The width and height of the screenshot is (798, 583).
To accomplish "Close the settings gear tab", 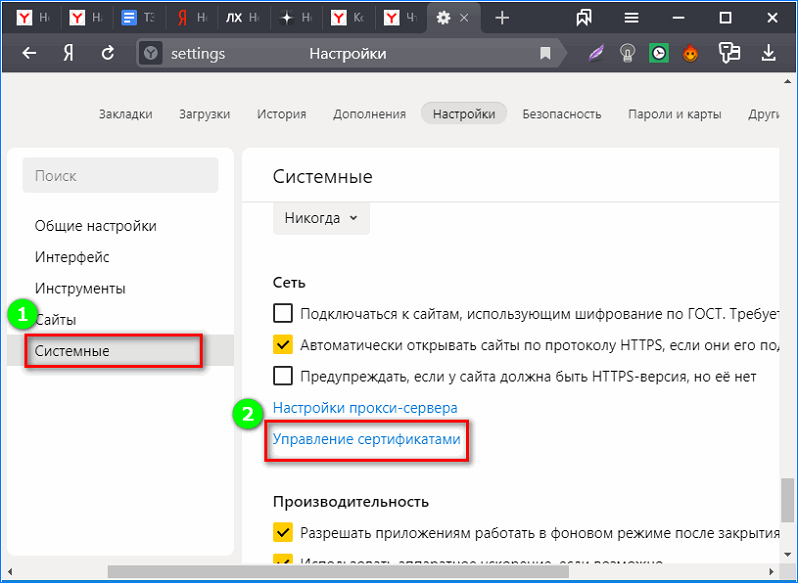I will tap(464, 18).
